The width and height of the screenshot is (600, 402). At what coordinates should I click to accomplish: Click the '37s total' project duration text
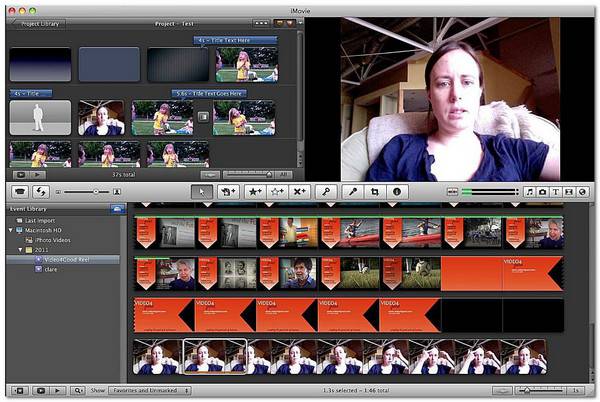[x=124, y=175]
